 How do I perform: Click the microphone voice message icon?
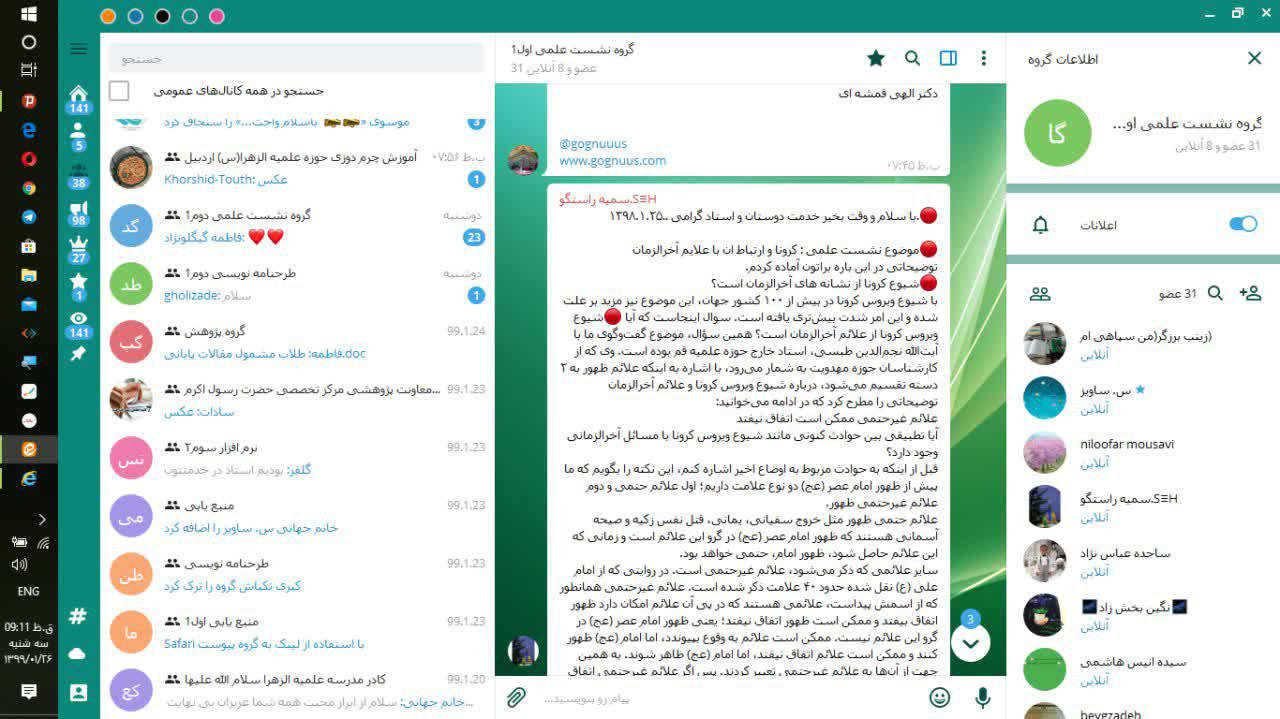983,697
